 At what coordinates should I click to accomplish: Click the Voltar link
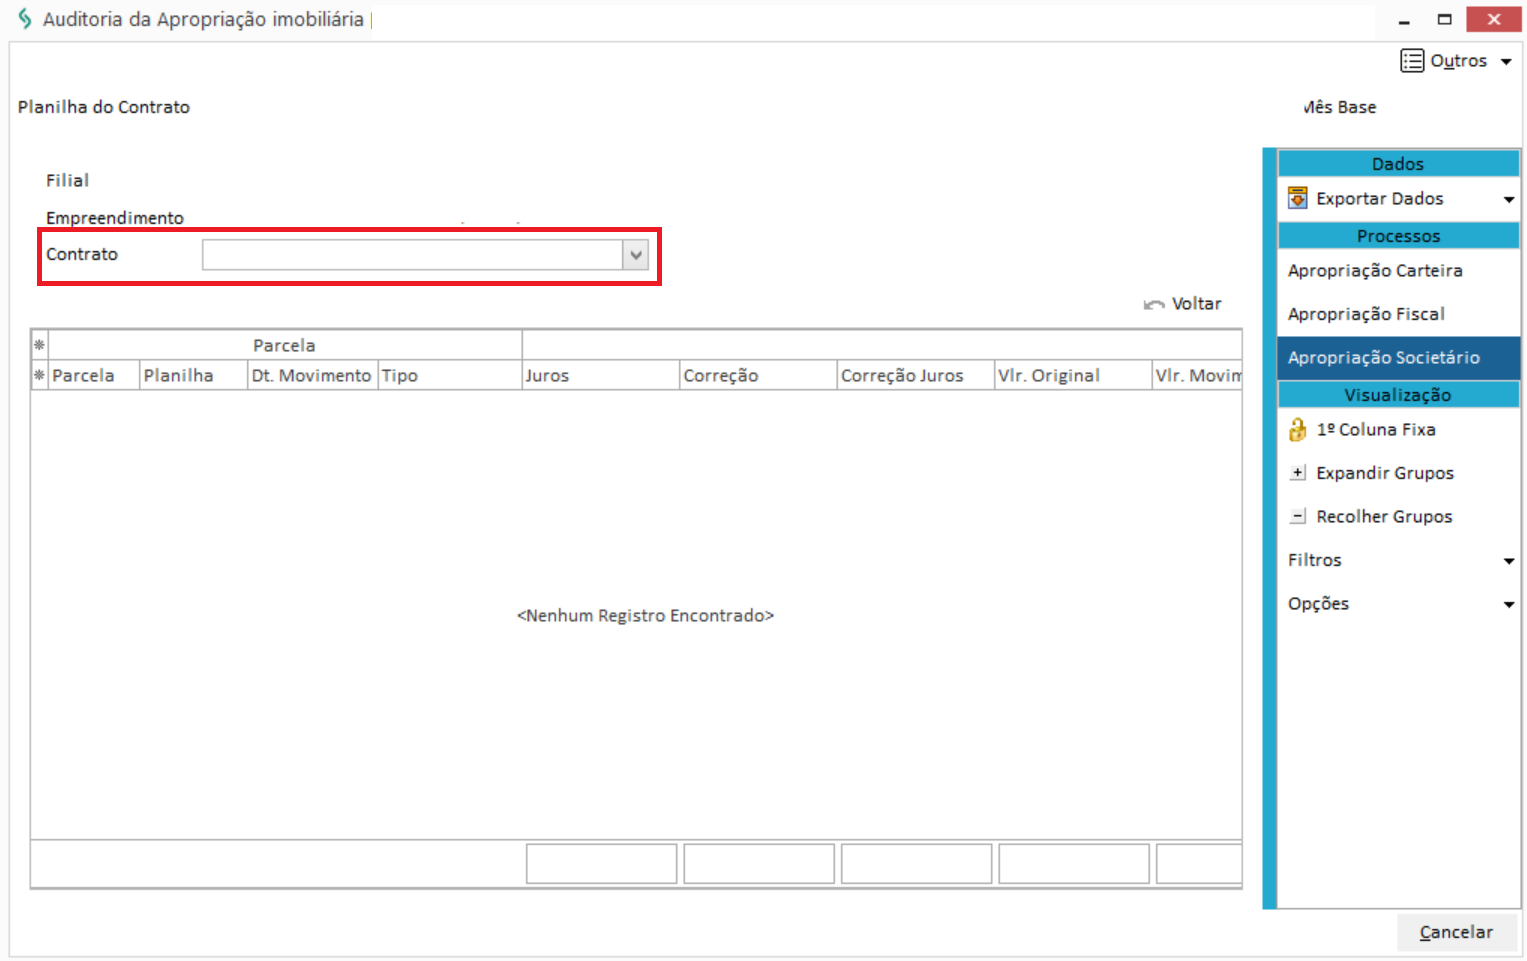(1196, 304)
